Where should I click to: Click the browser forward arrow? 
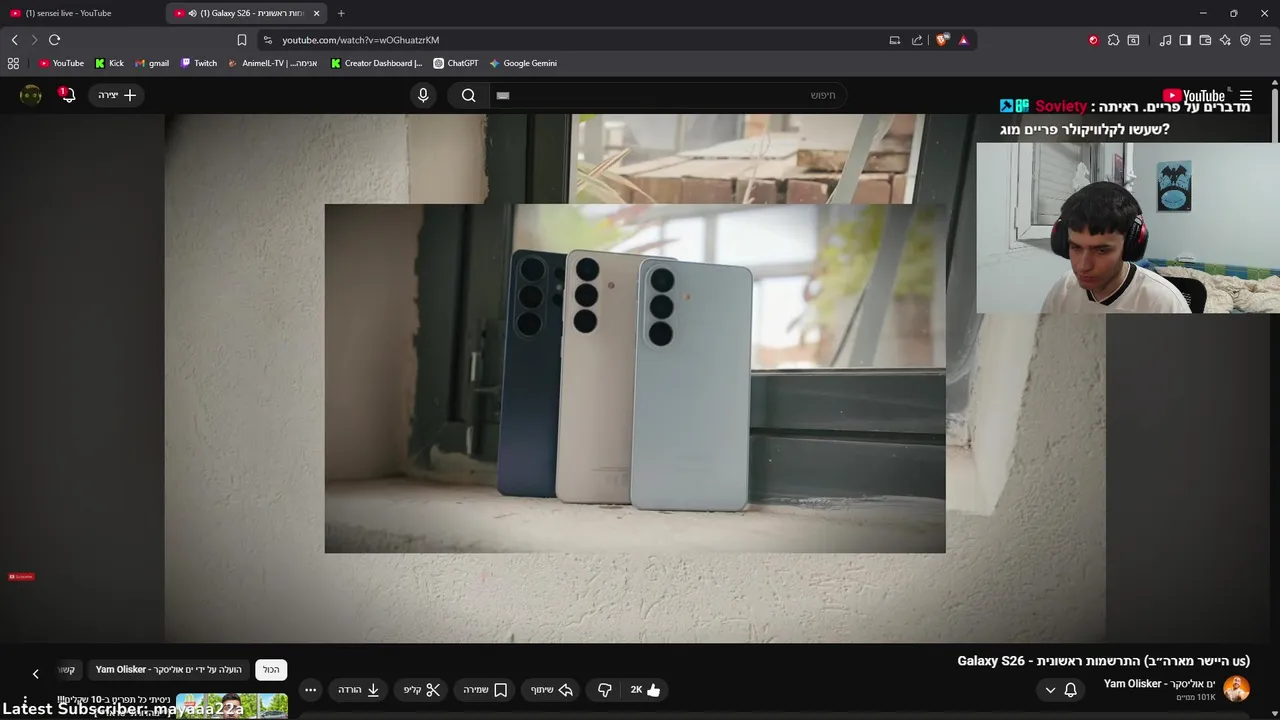(34, 40)
